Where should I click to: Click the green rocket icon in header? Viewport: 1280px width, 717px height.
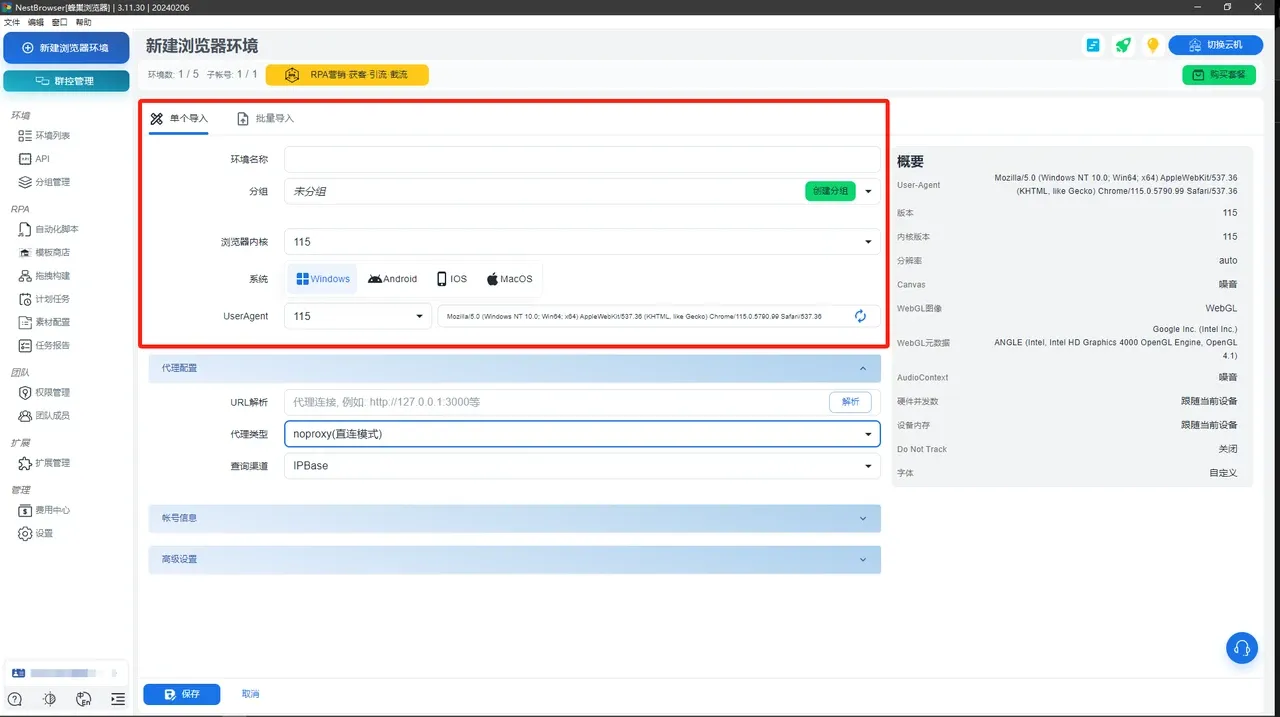1123,46
